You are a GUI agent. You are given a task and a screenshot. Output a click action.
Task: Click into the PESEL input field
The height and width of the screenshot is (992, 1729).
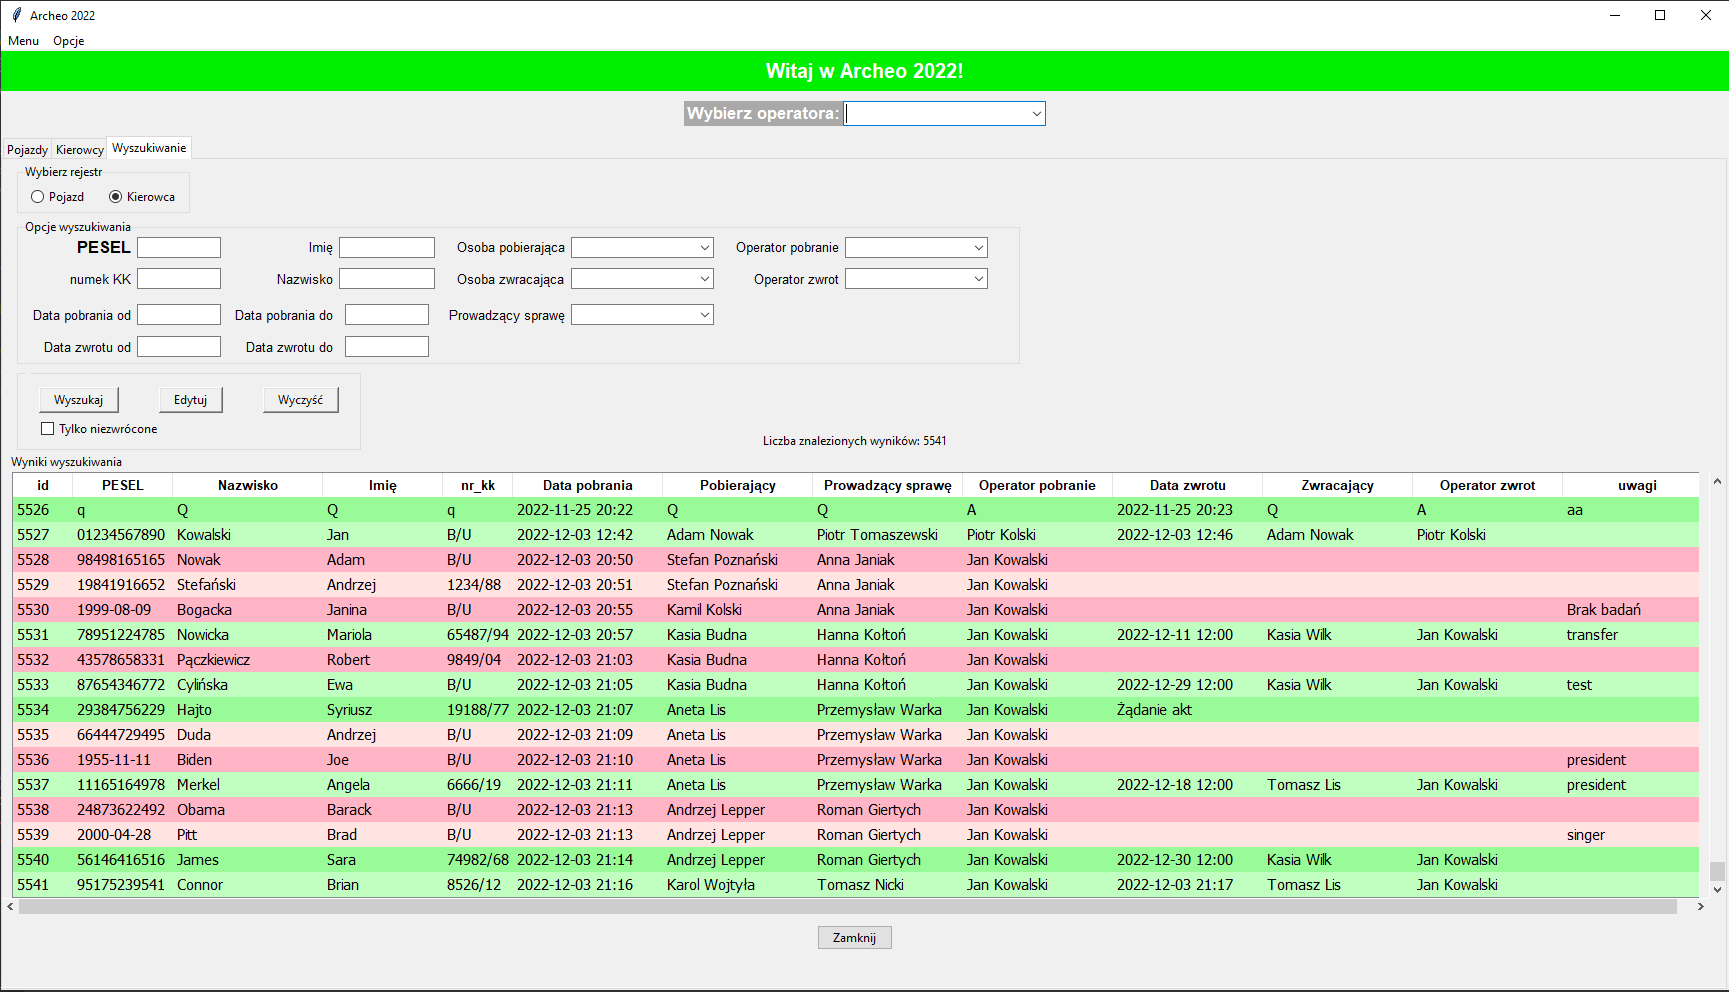(x=179, y=248)
